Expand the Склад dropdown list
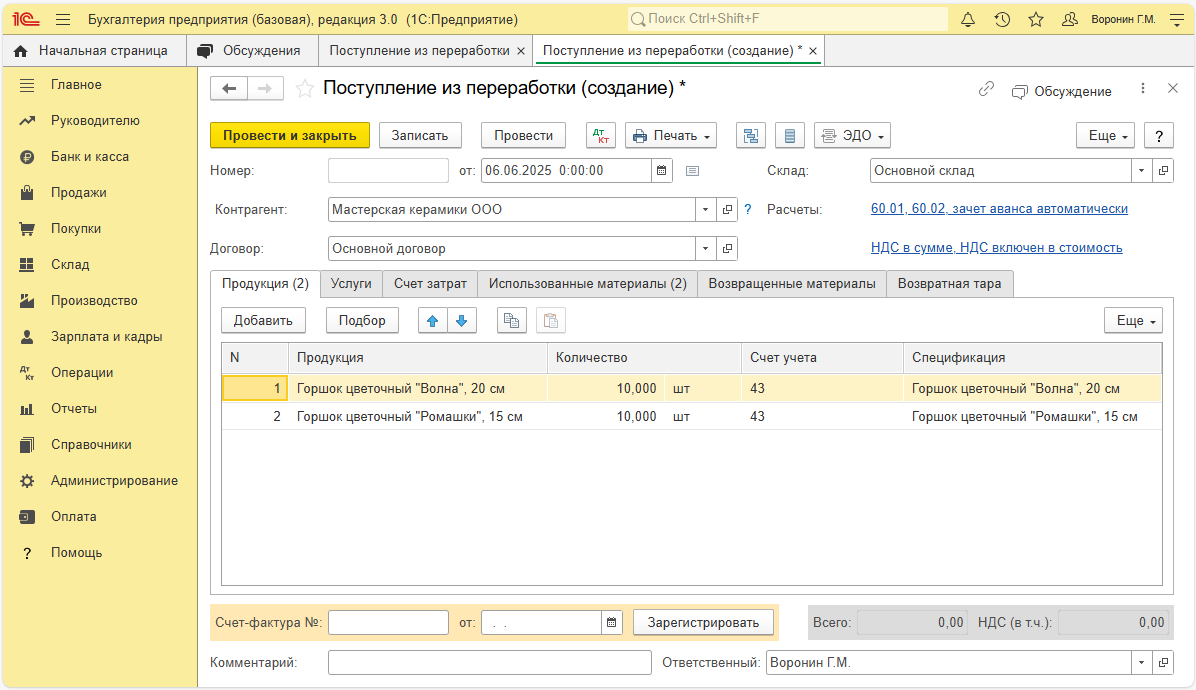The width and height of the screenshot is (1196, 690). coord(1142,171)
